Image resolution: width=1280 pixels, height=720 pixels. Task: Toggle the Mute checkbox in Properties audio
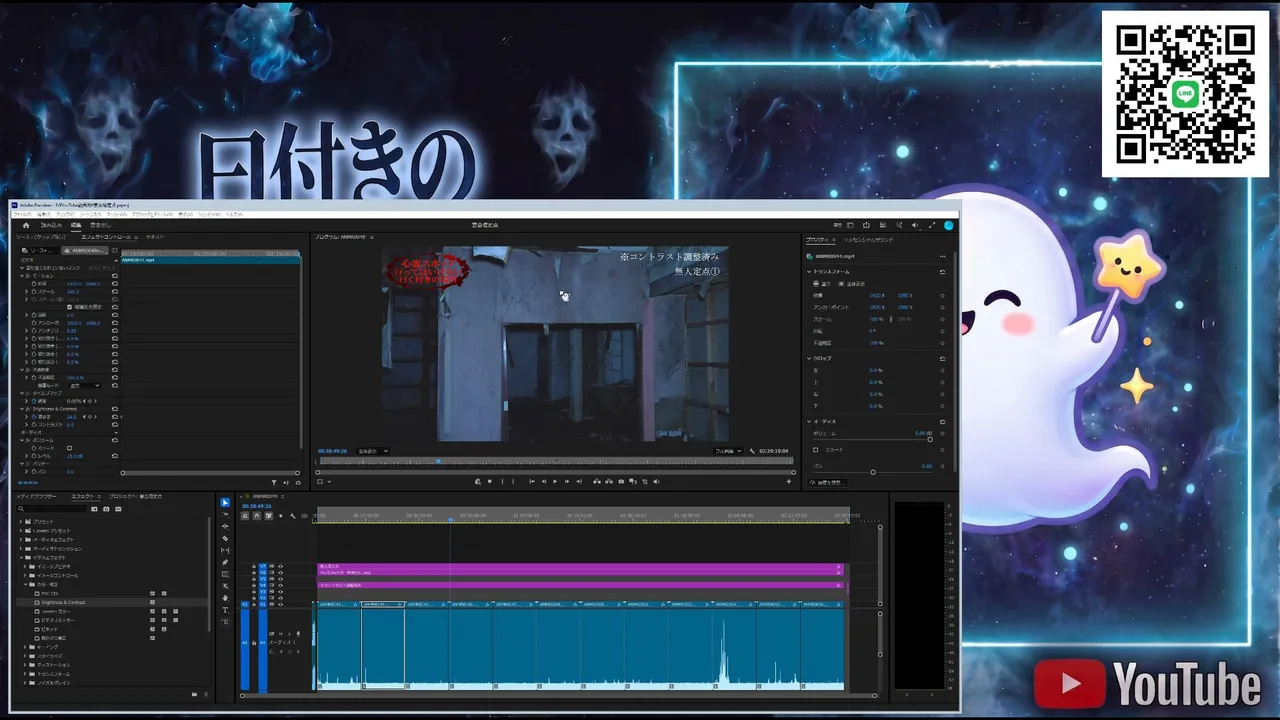pyautogui.click(x=816, y=450)
